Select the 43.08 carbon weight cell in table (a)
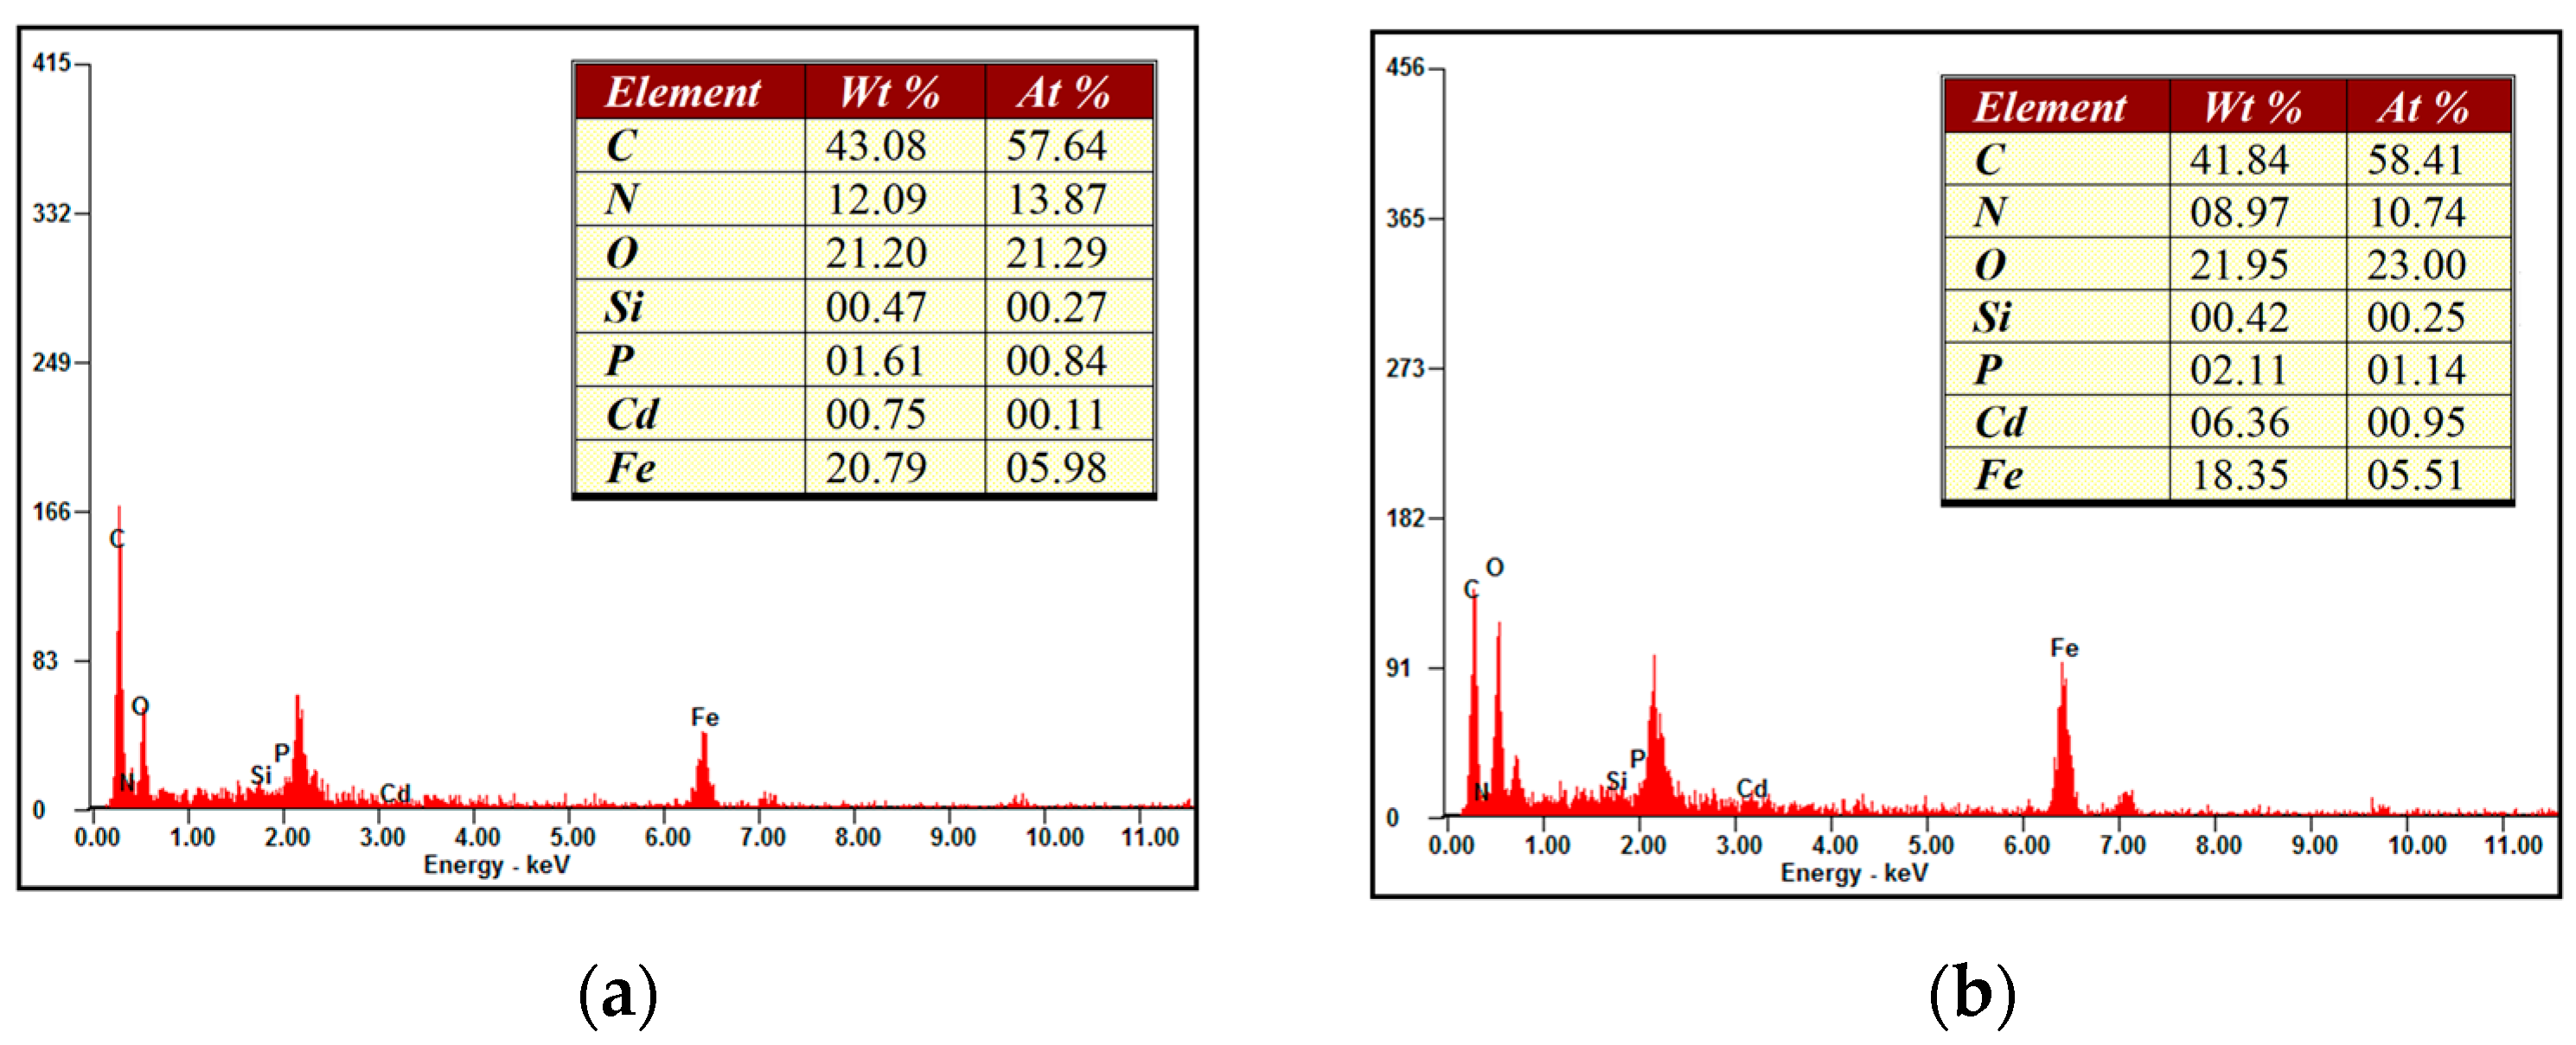The width and height of the screenshot is (2576, 1045). (x=876, y=146)
